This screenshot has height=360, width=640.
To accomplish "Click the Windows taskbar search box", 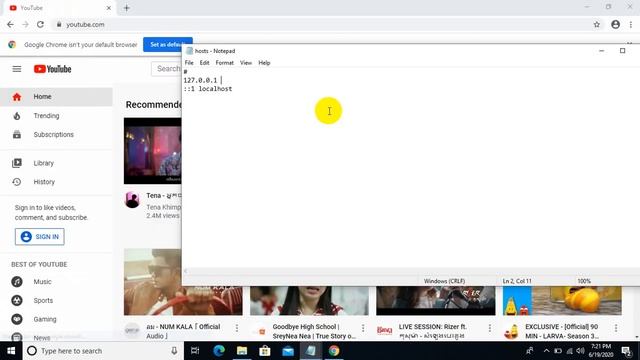I will click(102, 351).
